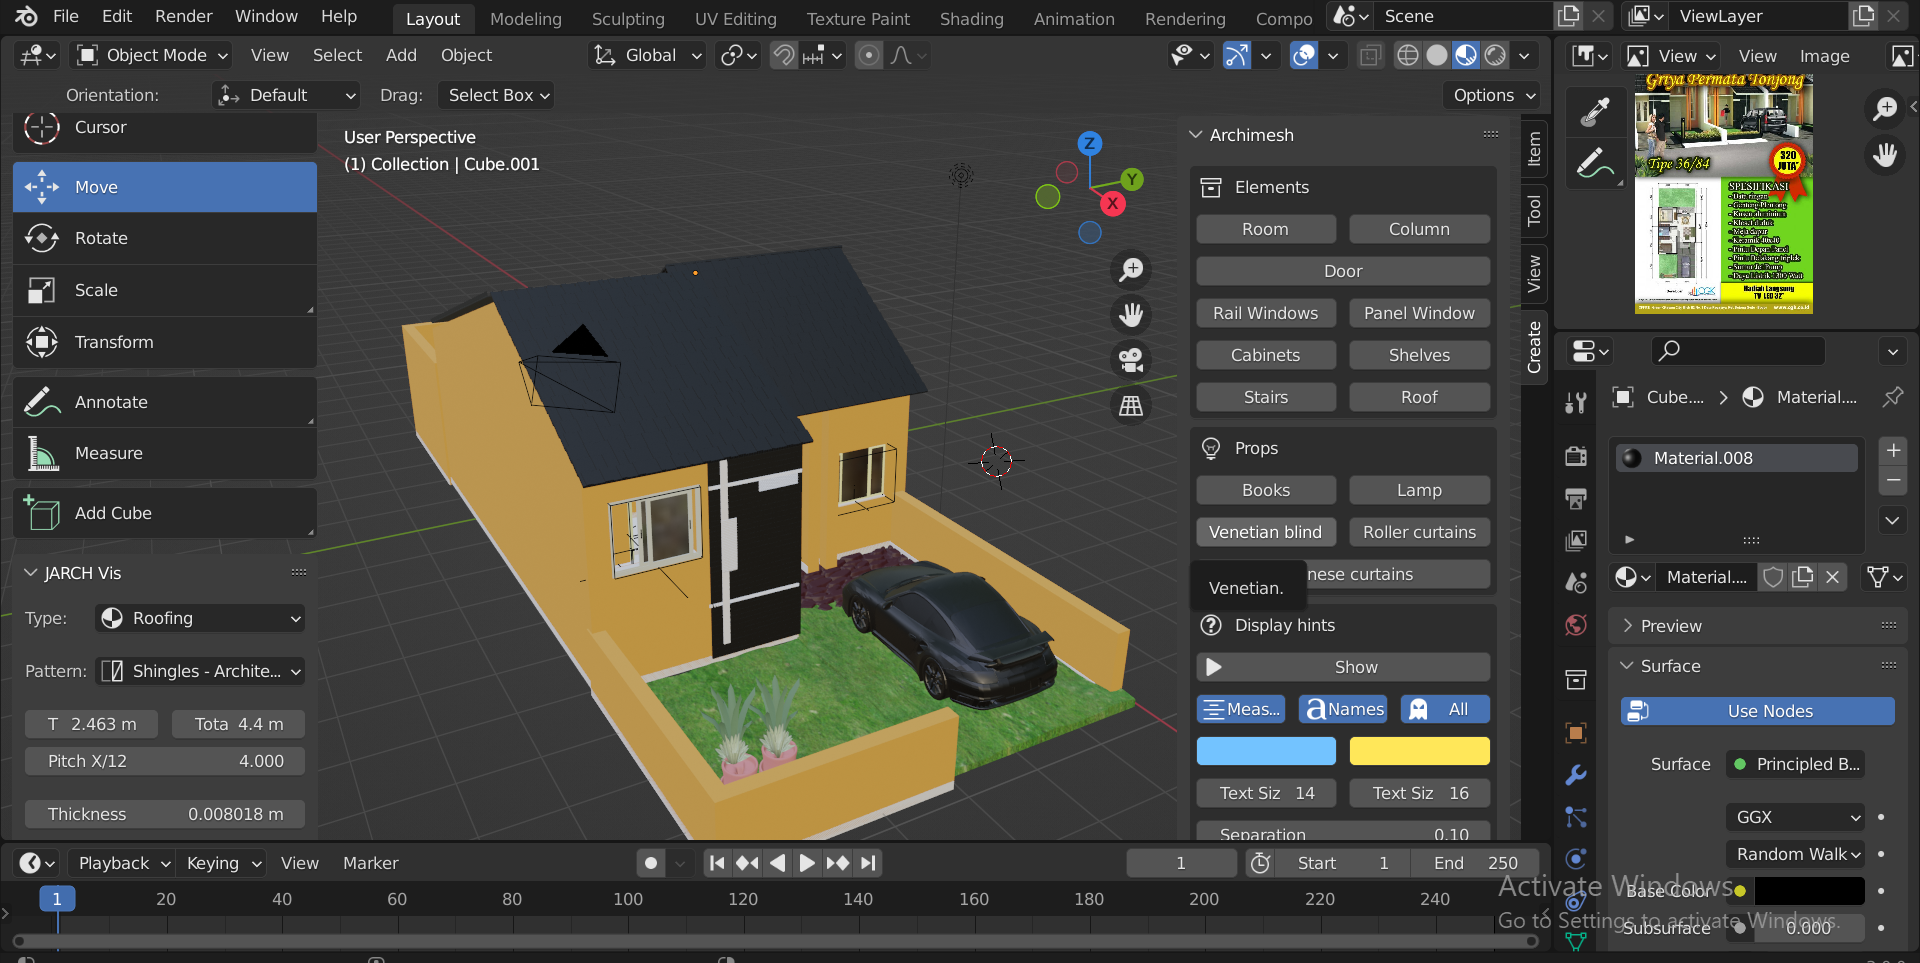Open the Render properties tab icon

[x=1576, y=456]
